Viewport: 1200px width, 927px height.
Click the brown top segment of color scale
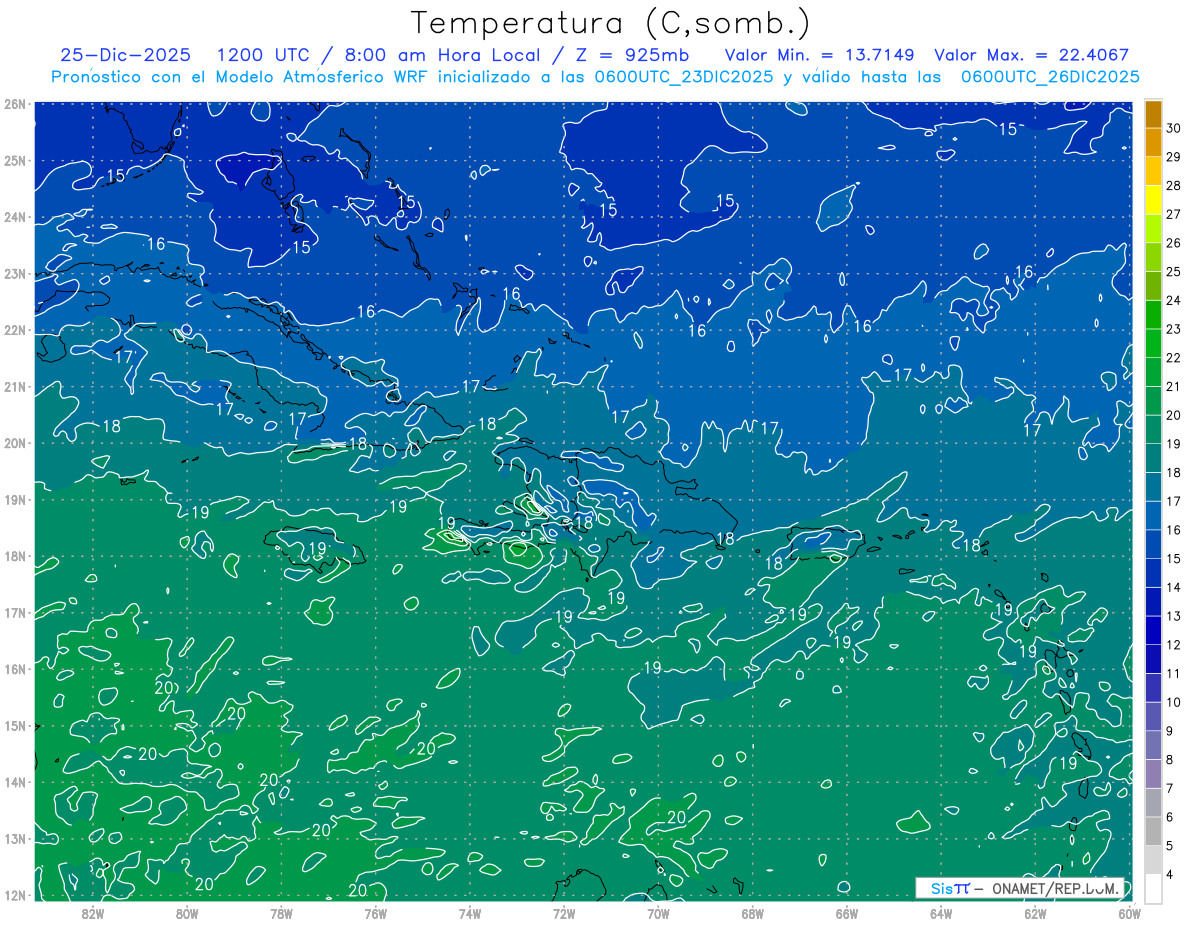pyautogui.click(x=1153, y=114)
